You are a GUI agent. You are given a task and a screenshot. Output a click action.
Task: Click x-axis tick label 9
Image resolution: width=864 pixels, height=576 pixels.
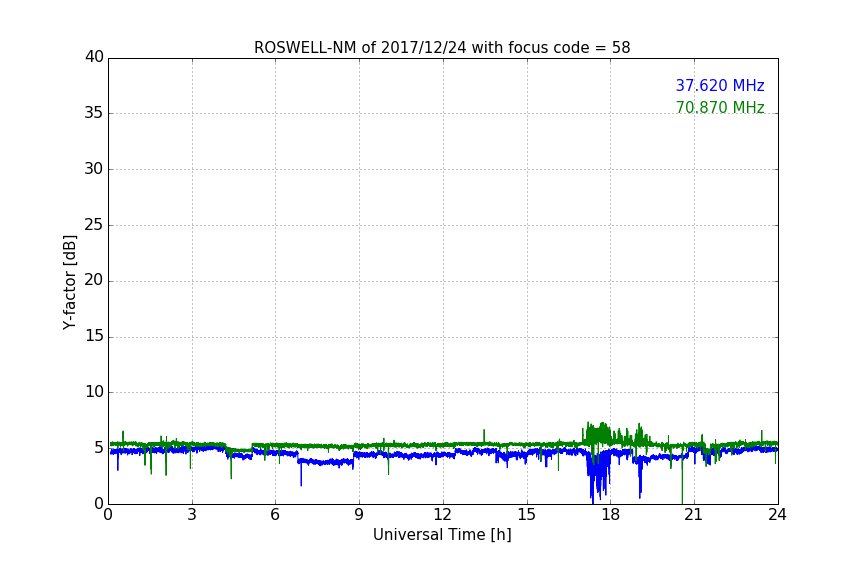[x=359, y=515]
